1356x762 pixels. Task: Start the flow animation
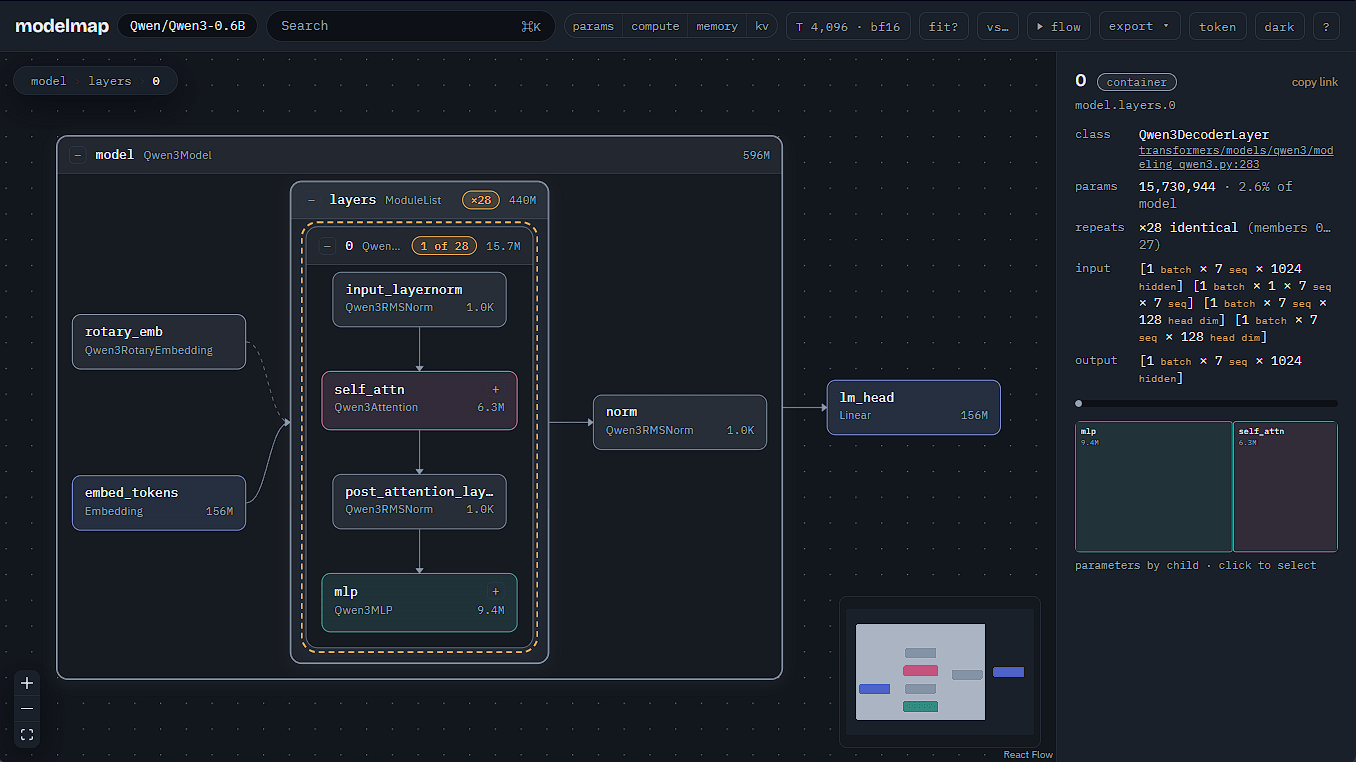[x=1058, y=26]
